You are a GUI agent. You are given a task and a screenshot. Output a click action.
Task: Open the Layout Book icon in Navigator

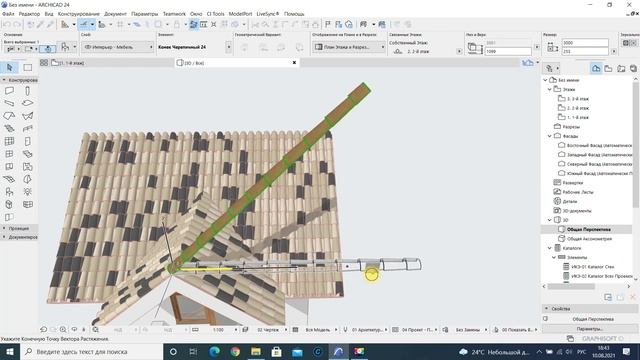coord(621,68)
